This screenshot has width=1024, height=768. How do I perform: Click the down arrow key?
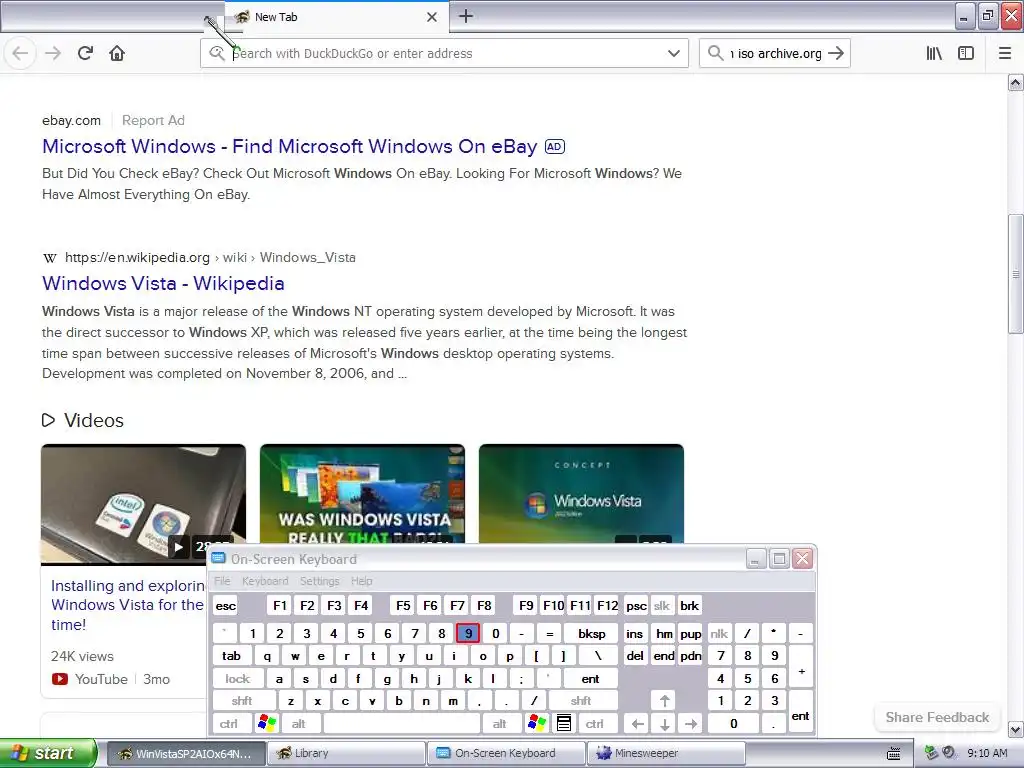click(664, 724)
